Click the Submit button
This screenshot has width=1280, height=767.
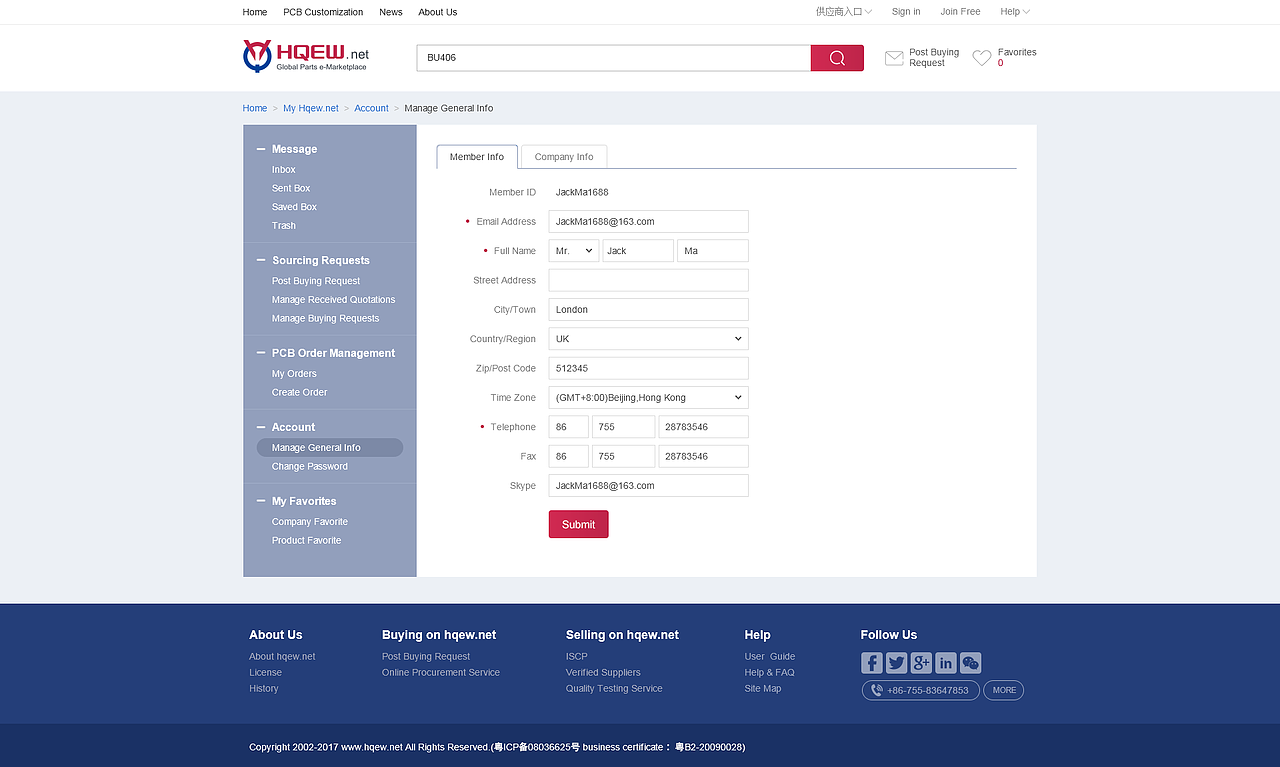[x=578, y=524]
